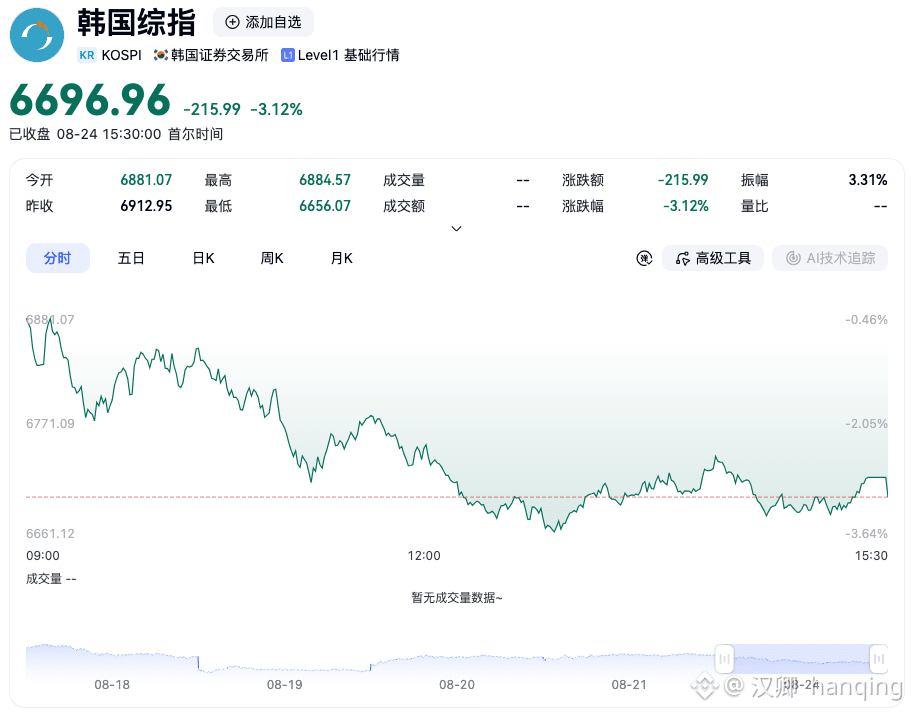Switch to the 月K monthly chart tab
The height and width of the screenshot is (712, 911).
(342, 258)
